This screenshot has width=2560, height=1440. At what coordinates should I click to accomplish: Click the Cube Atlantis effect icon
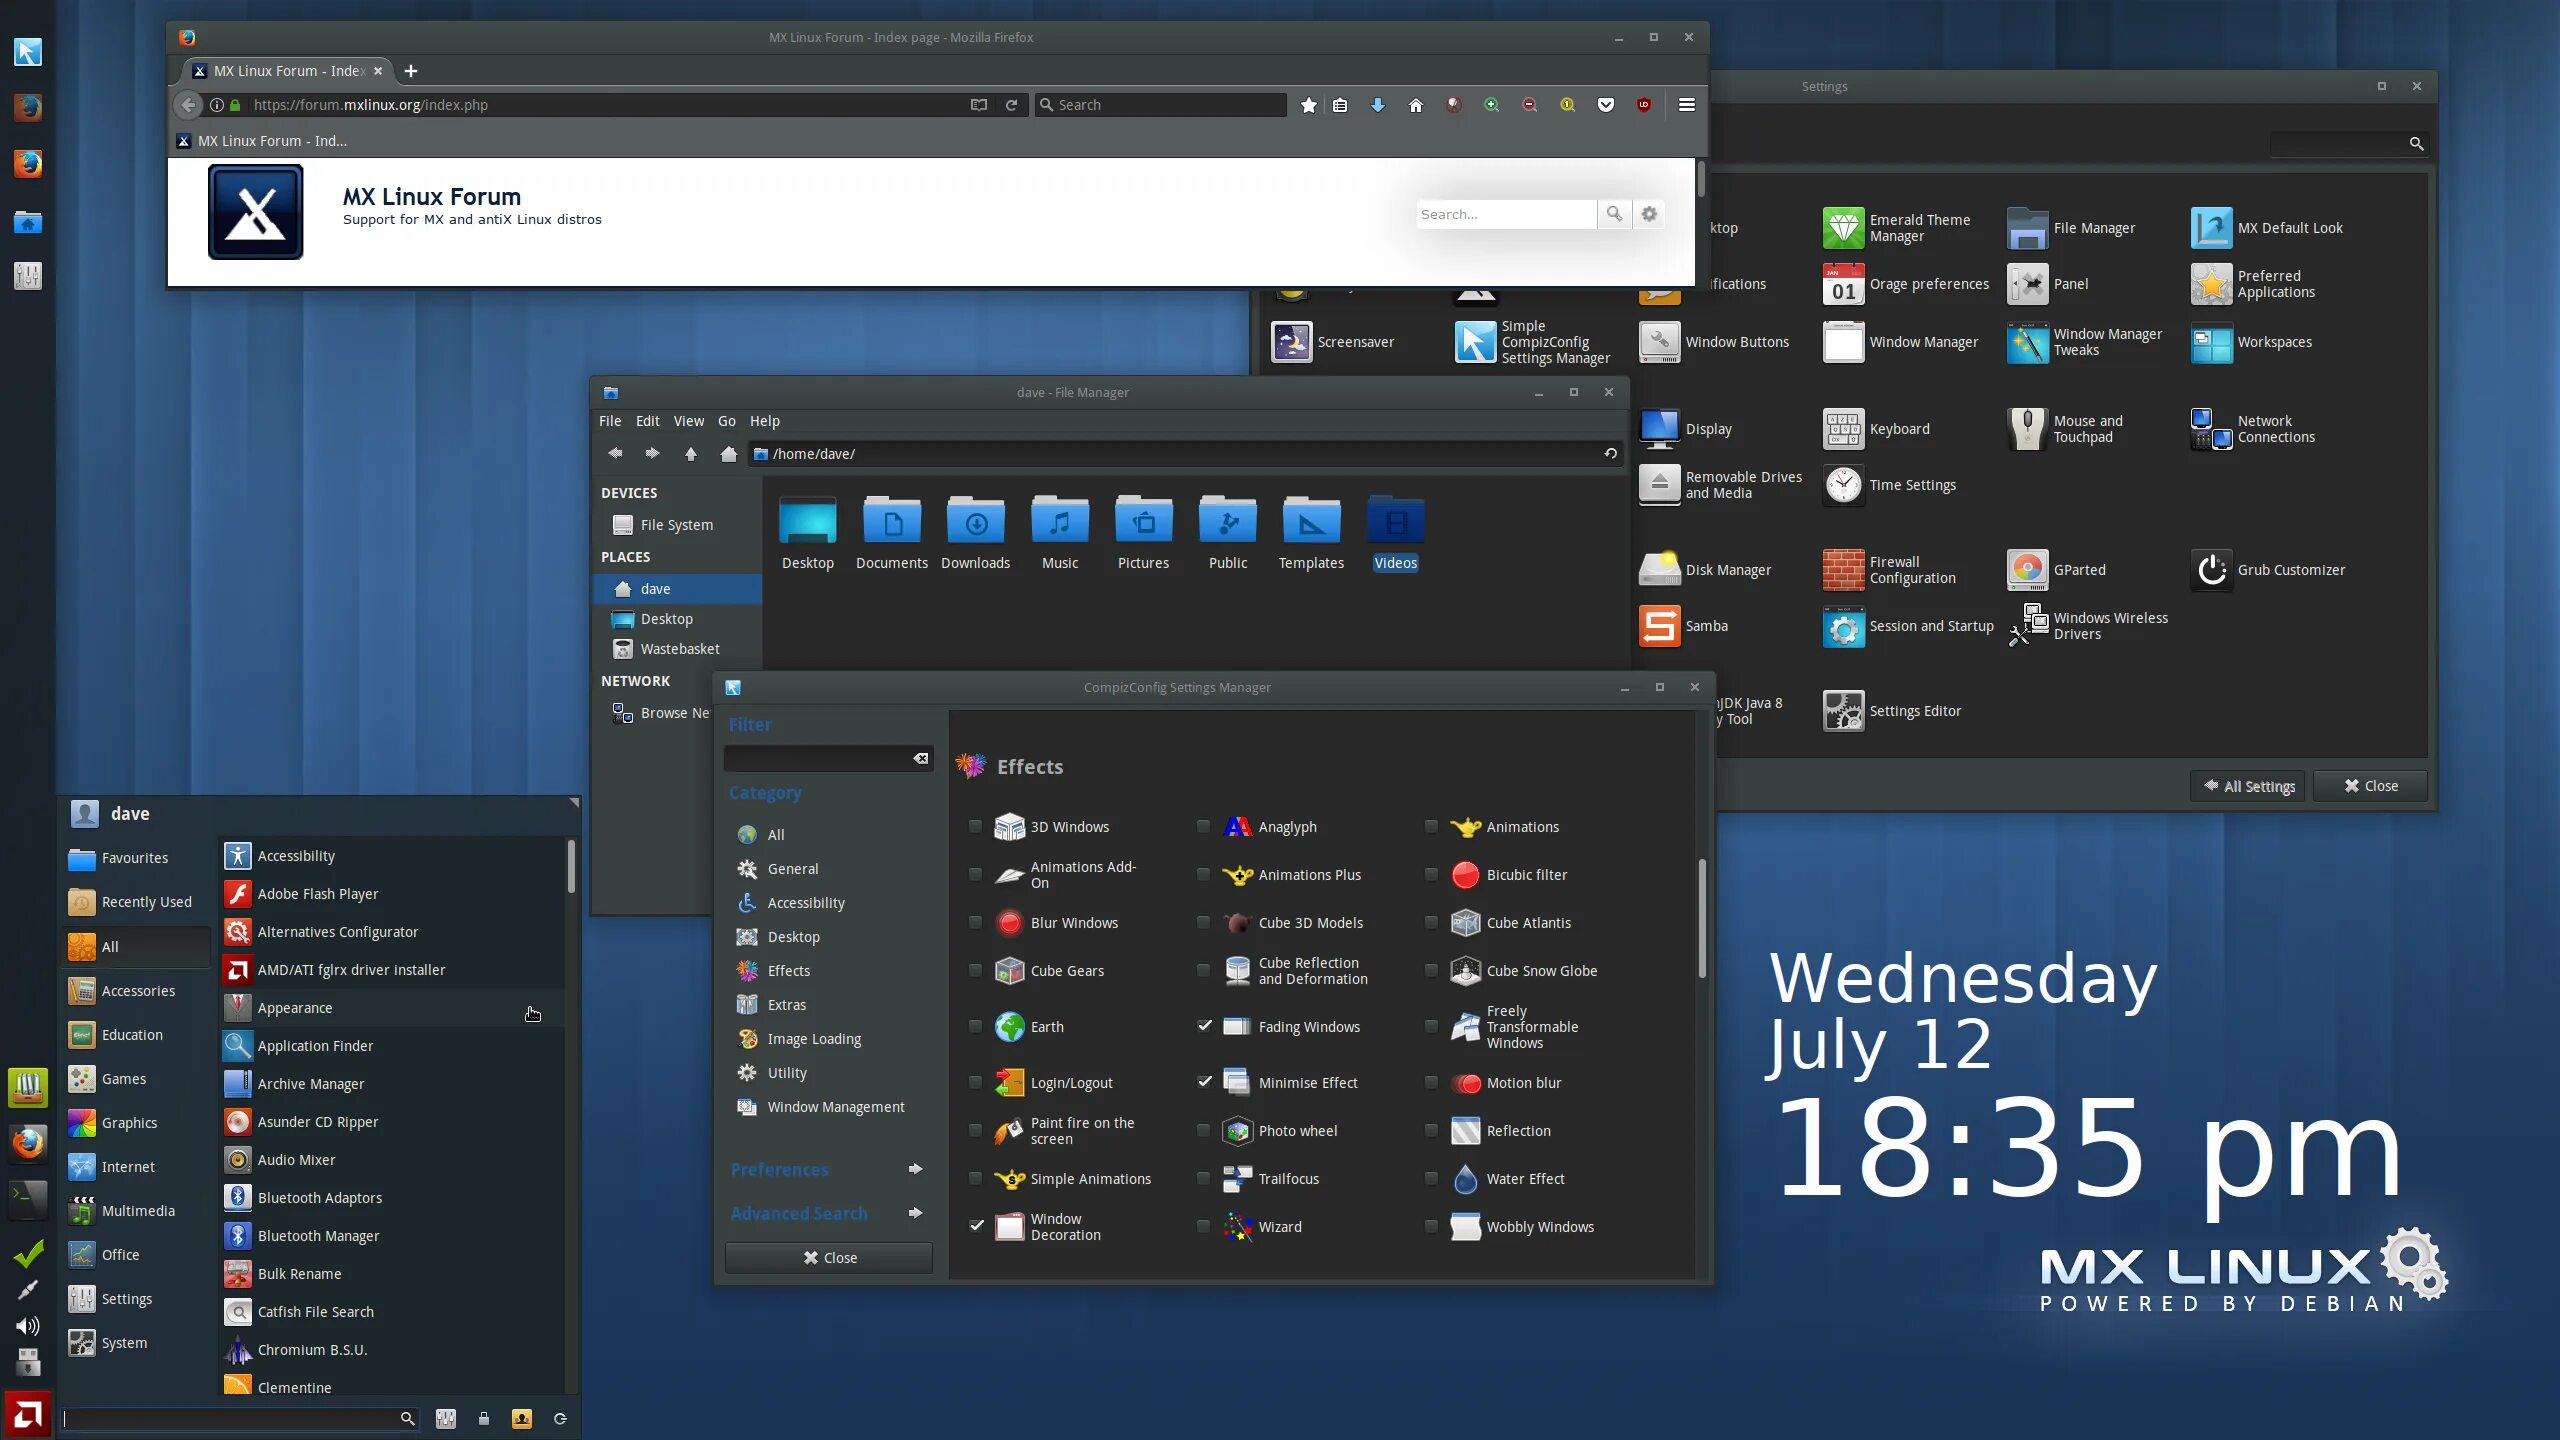click(1463, 921)
